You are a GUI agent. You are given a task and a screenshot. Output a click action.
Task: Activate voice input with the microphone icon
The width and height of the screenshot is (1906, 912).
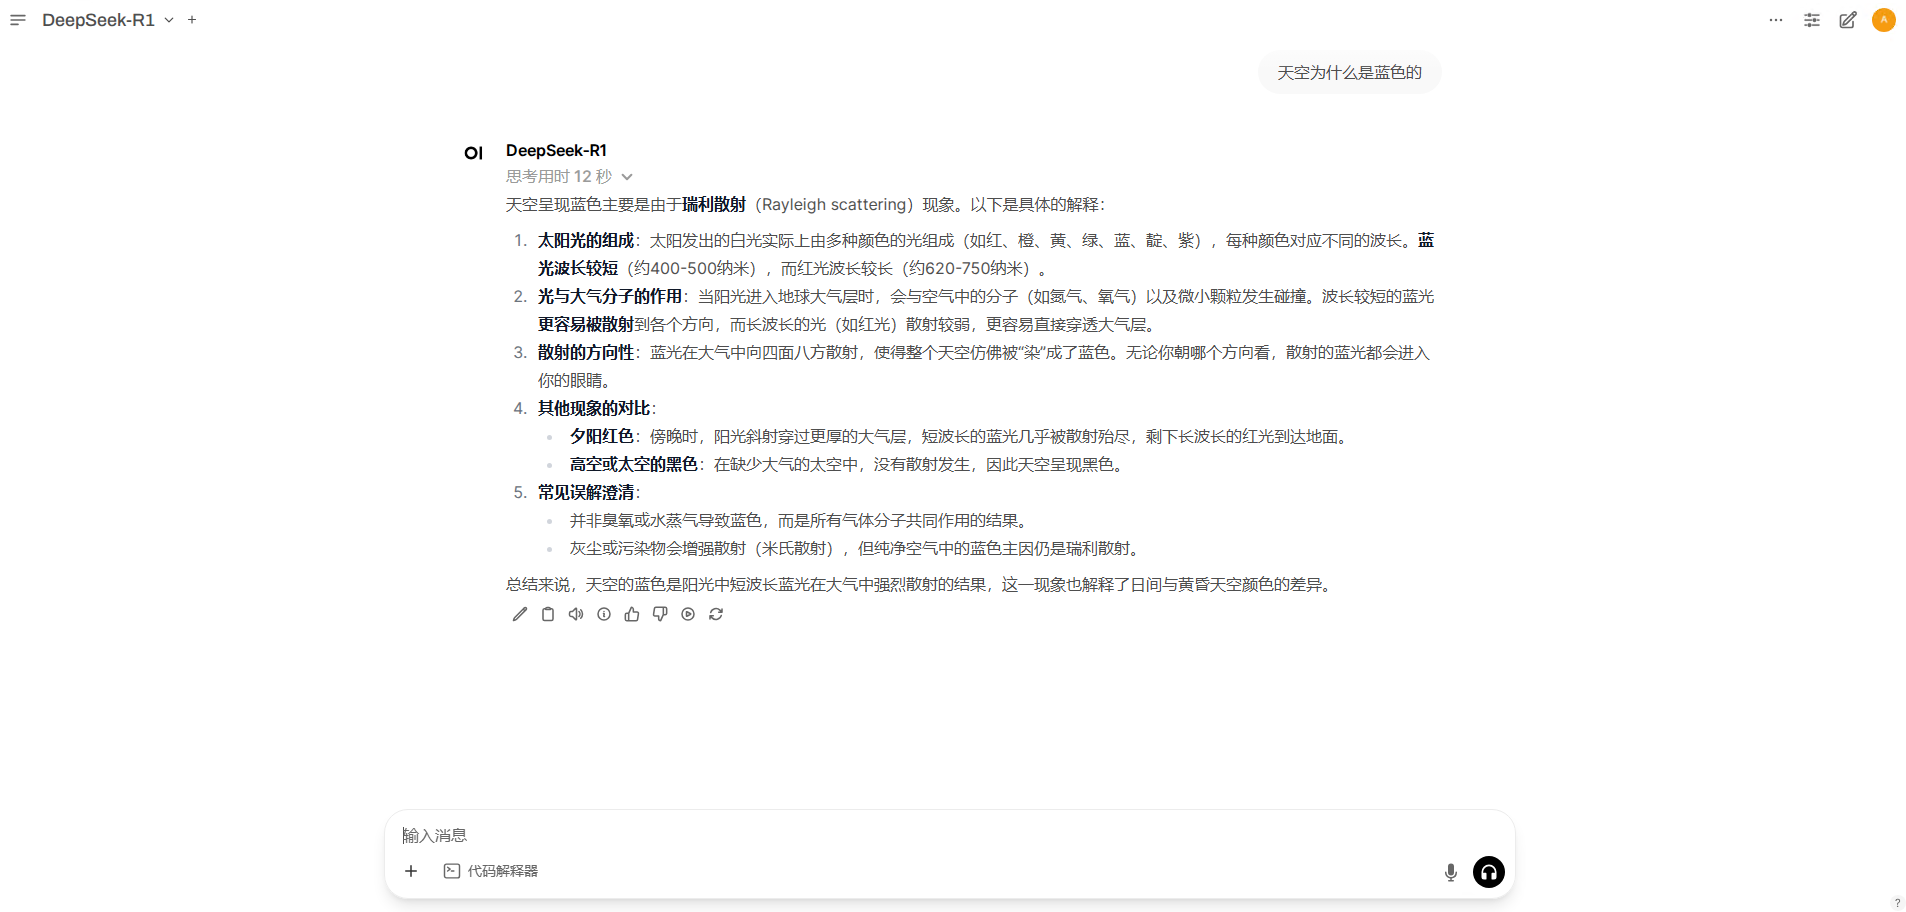pos(1450,872)
